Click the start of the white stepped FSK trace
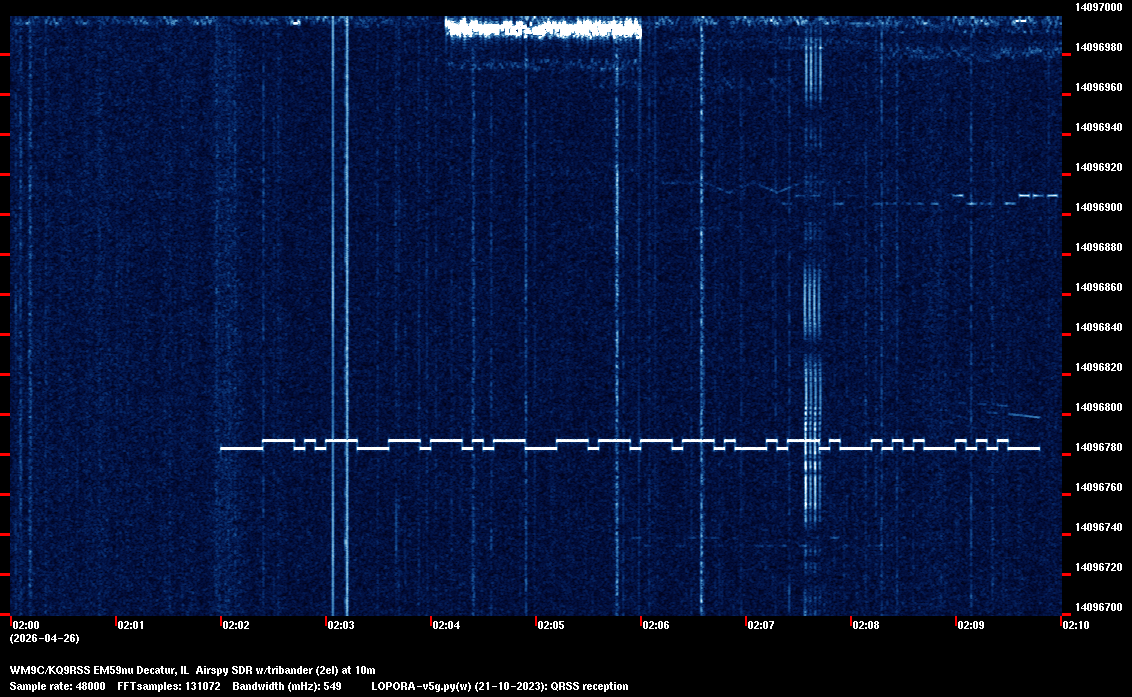 [223, 448]
